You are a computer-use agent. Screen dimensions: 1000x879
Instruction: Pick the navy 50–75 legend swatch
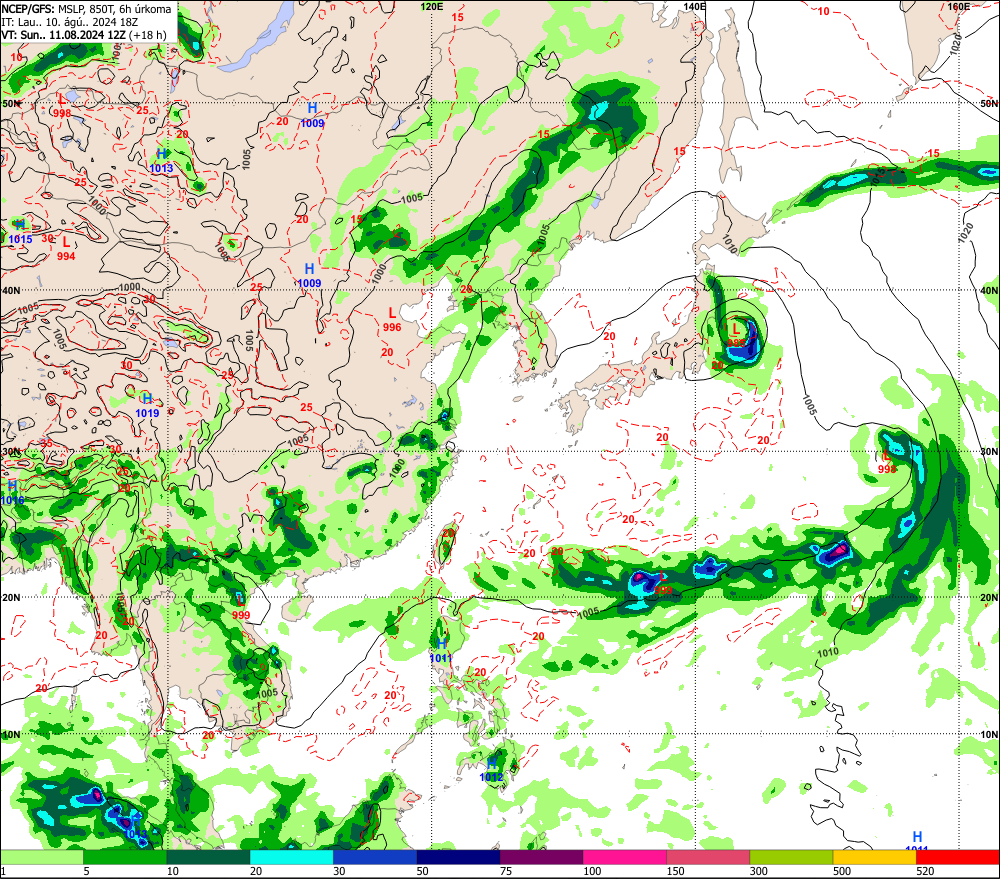coord(458,857)
